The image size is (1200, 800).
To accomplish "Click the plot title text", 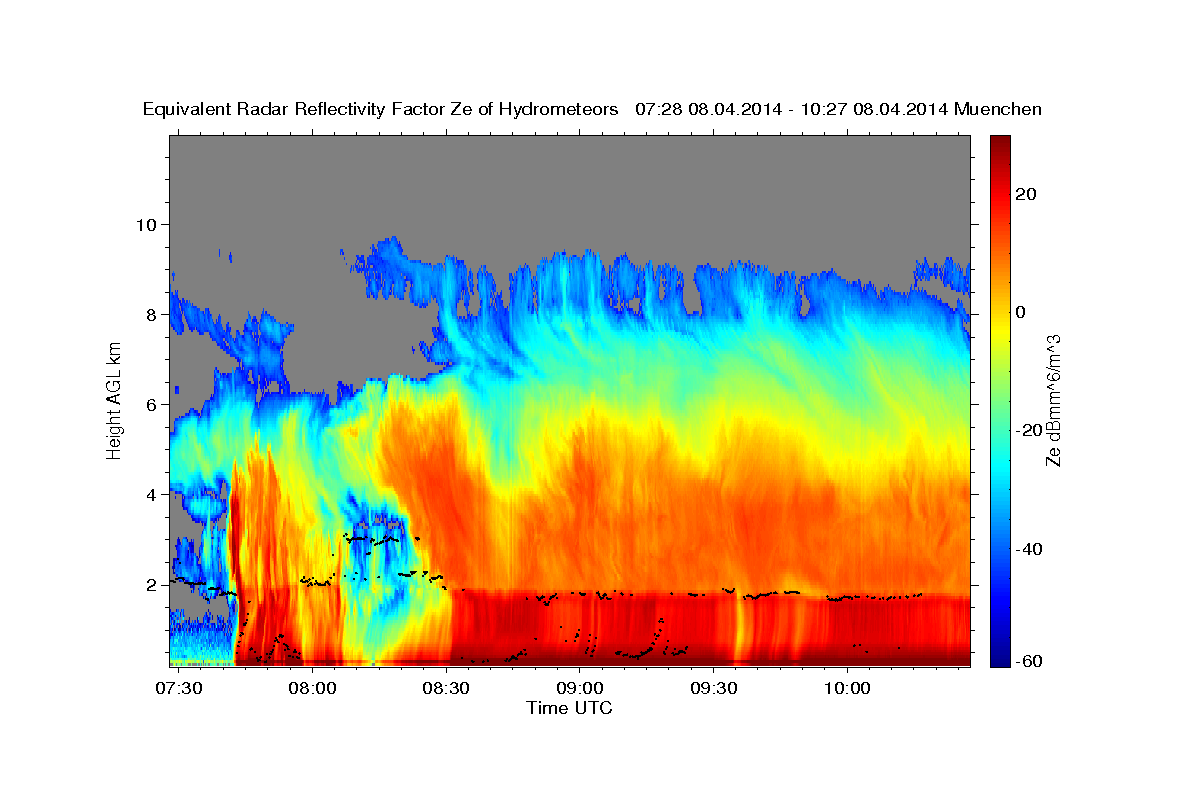I will (592, 109).
